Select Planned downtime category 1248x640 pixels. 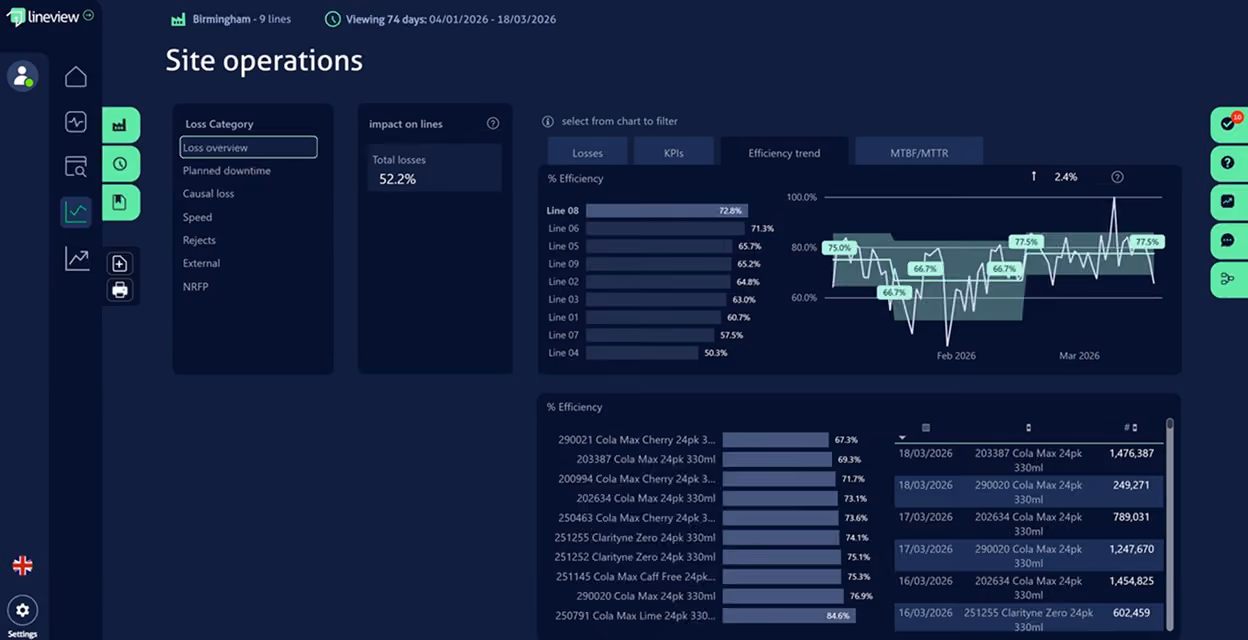[227, 171]
